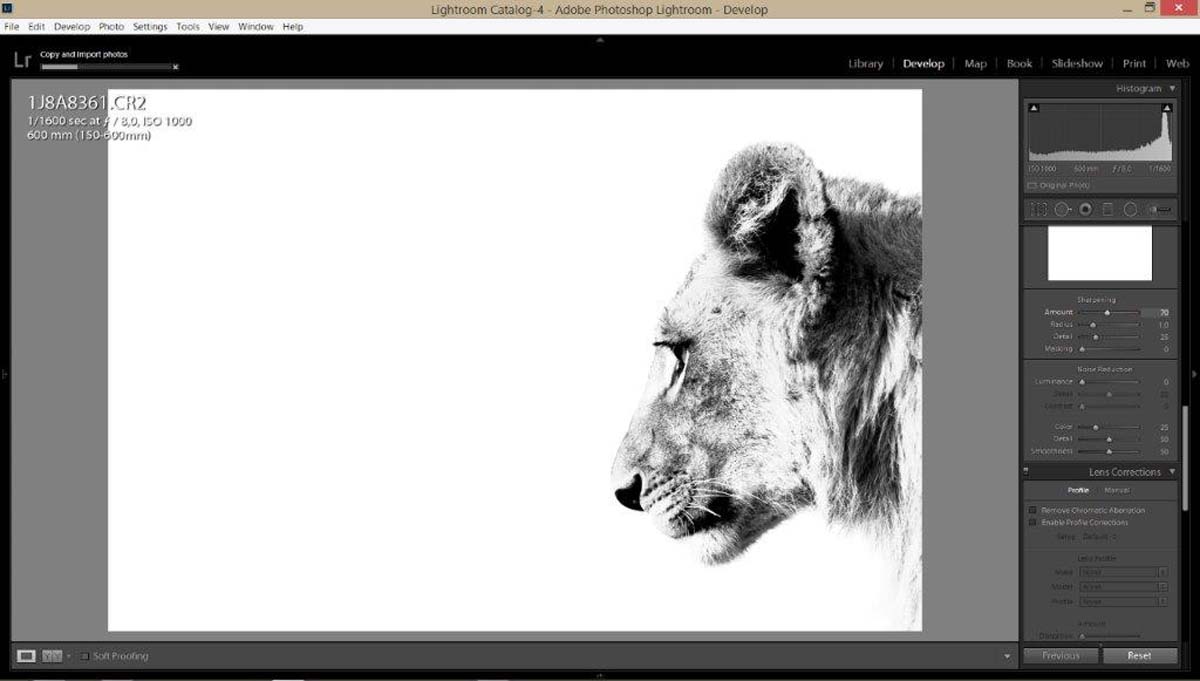Check Enable Profile Corrections
Image resolution: width=1200 pixels, height=681 pixels.
pos(1033,522)
